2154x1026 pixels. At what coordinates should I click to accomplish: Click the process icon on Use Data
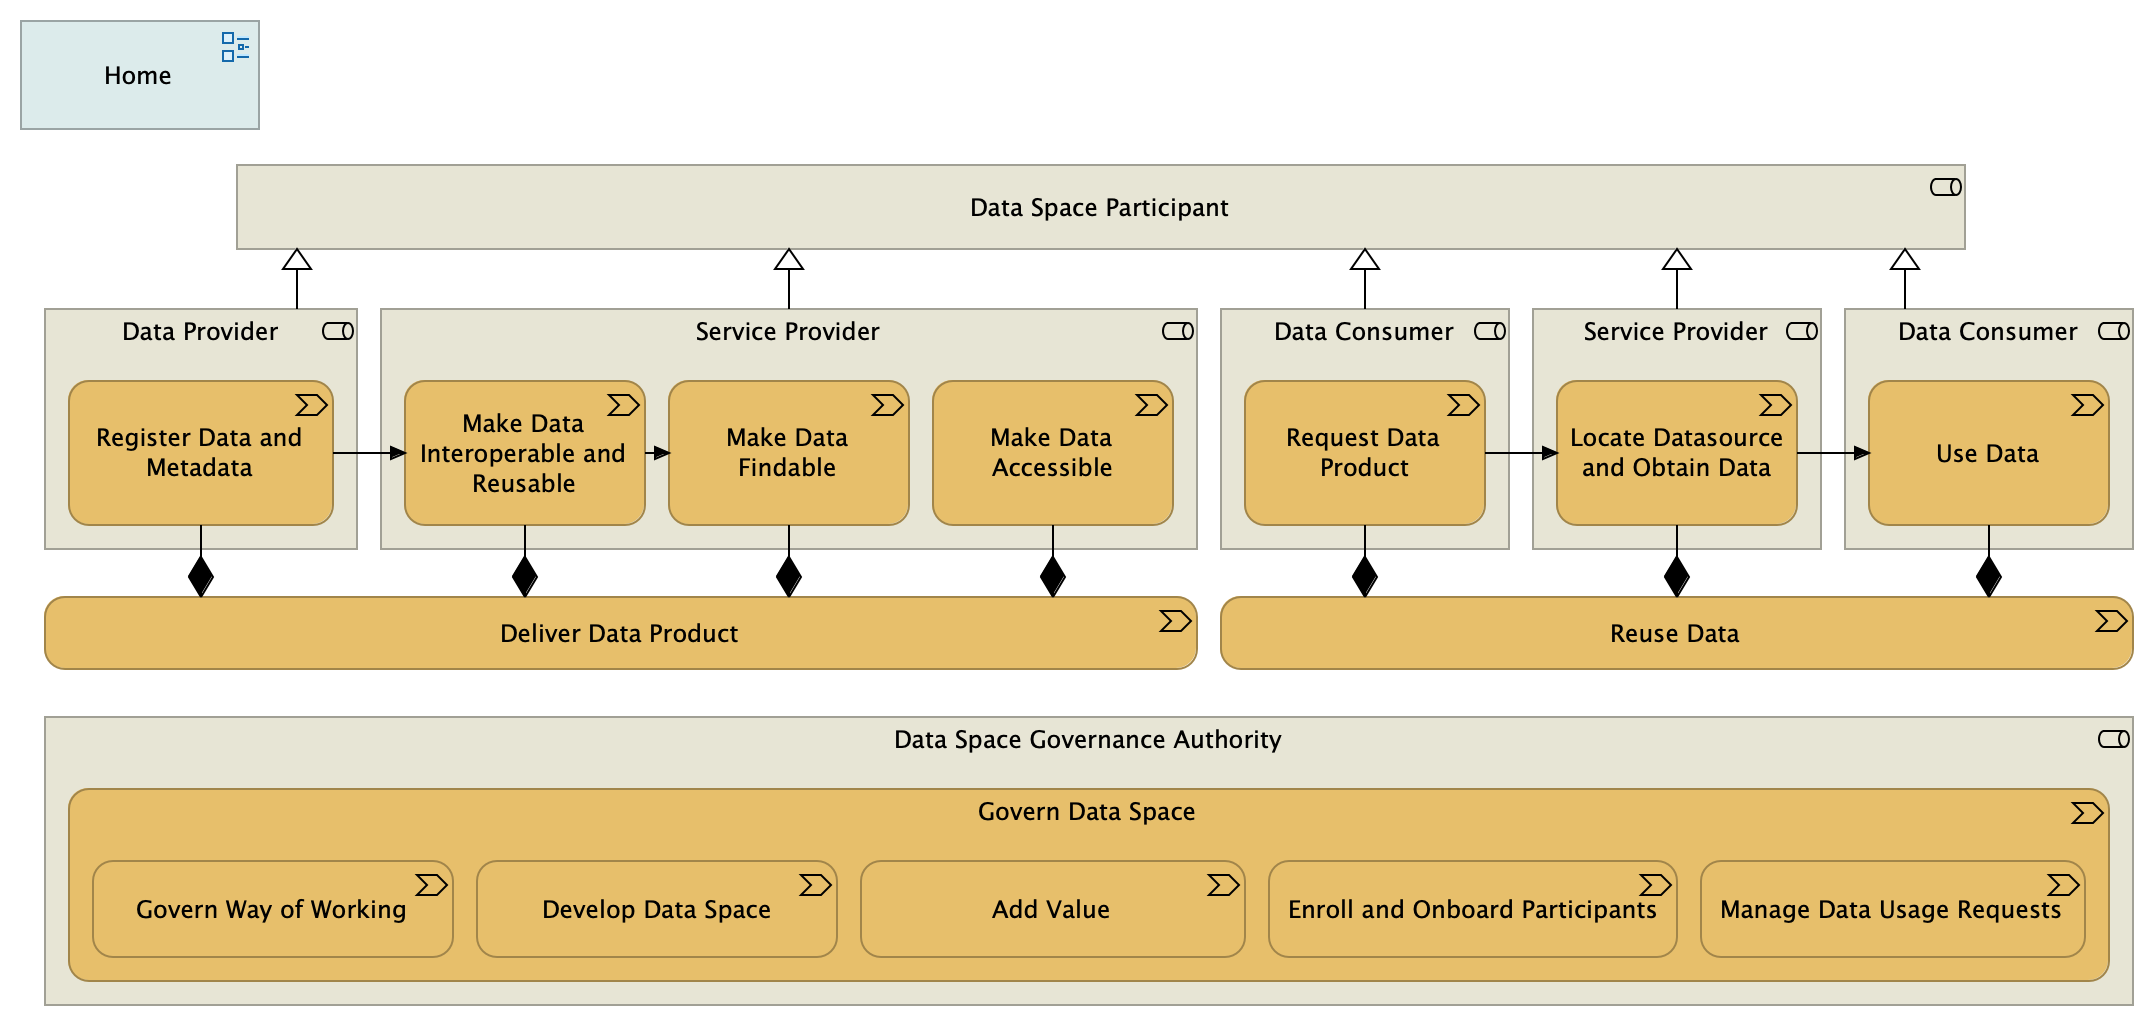click(x=2086, y=405)
